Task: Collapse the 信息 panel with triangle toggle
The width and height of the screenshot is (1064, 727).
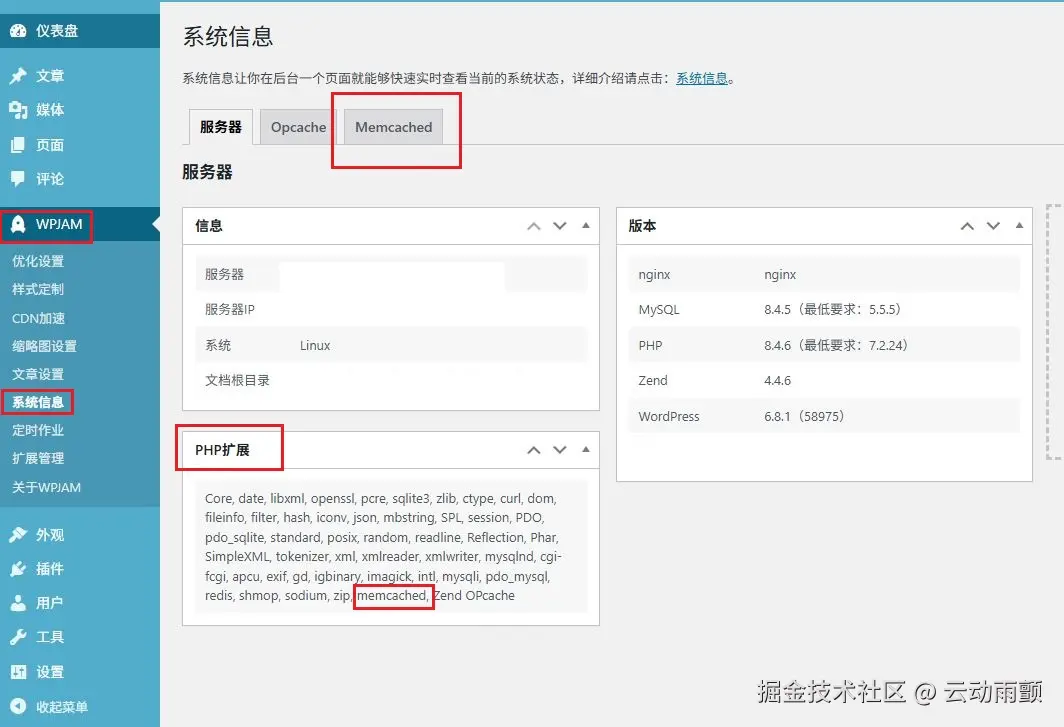Action: [x=586, y=225]
